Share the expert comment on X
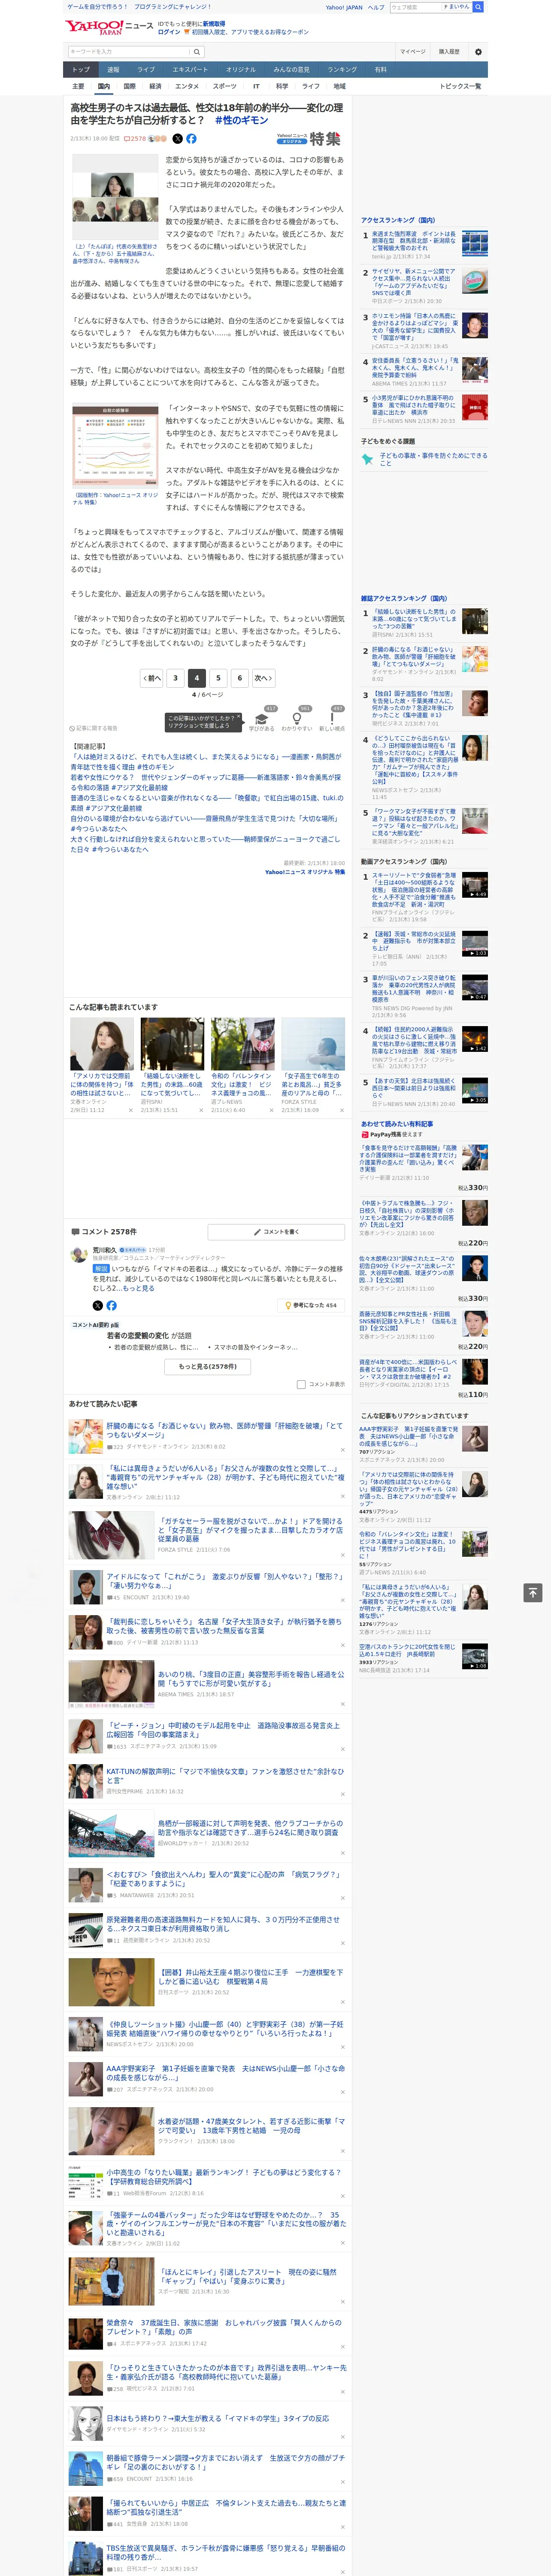Image resolution: width=551 pixels, height=2576 pixels. (x=97, y=1305)
